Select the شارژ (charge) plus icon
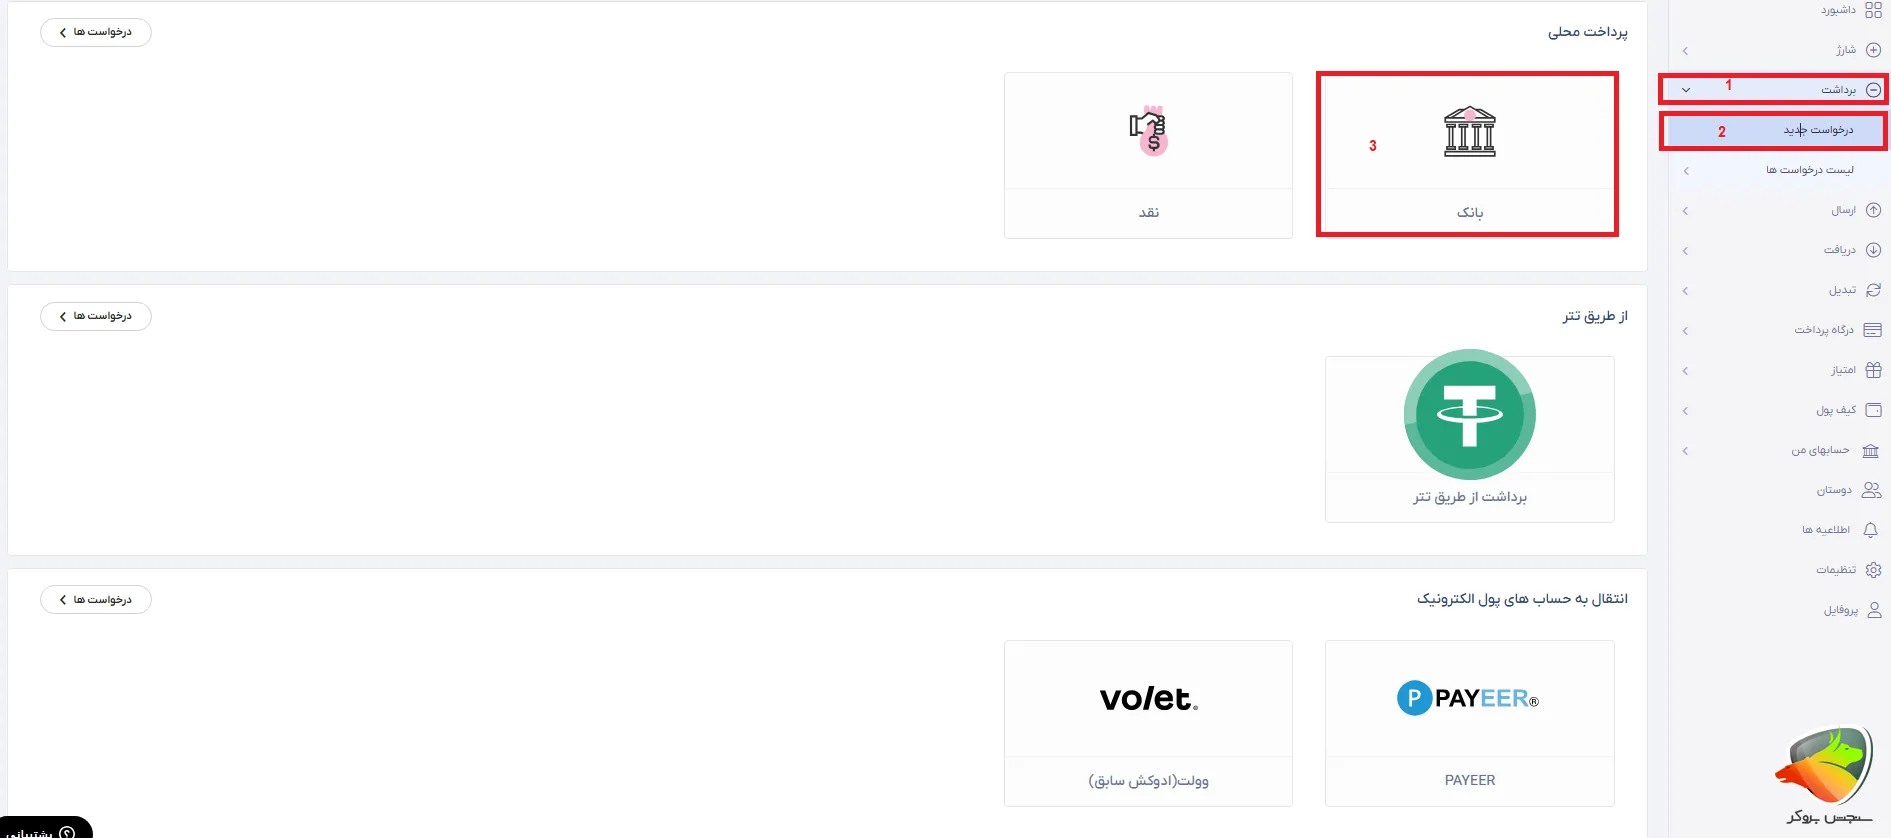1891x838 pixels. [x=1872, y=50]
